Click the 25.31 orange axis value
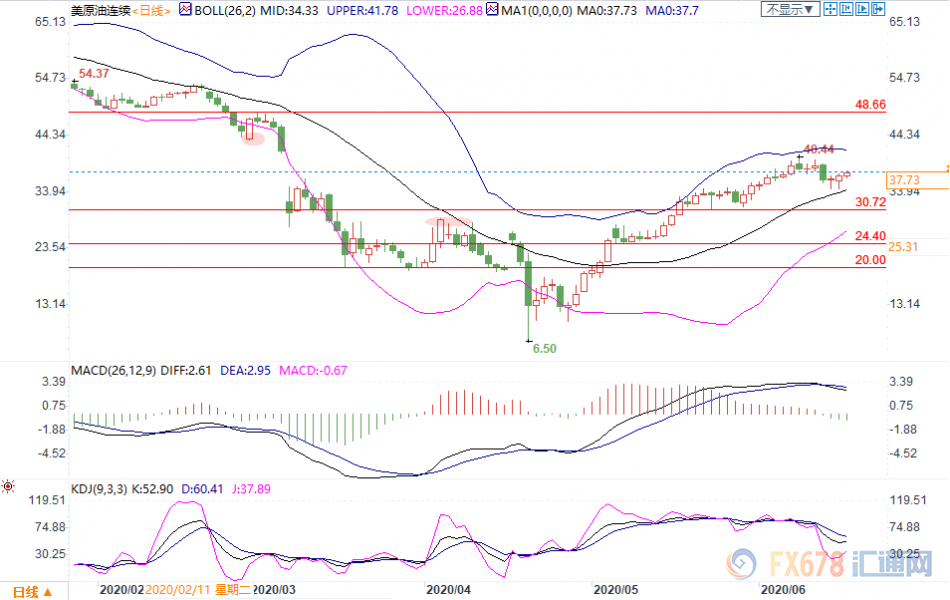The image size is (950, 600). click(x=903, y=247)
